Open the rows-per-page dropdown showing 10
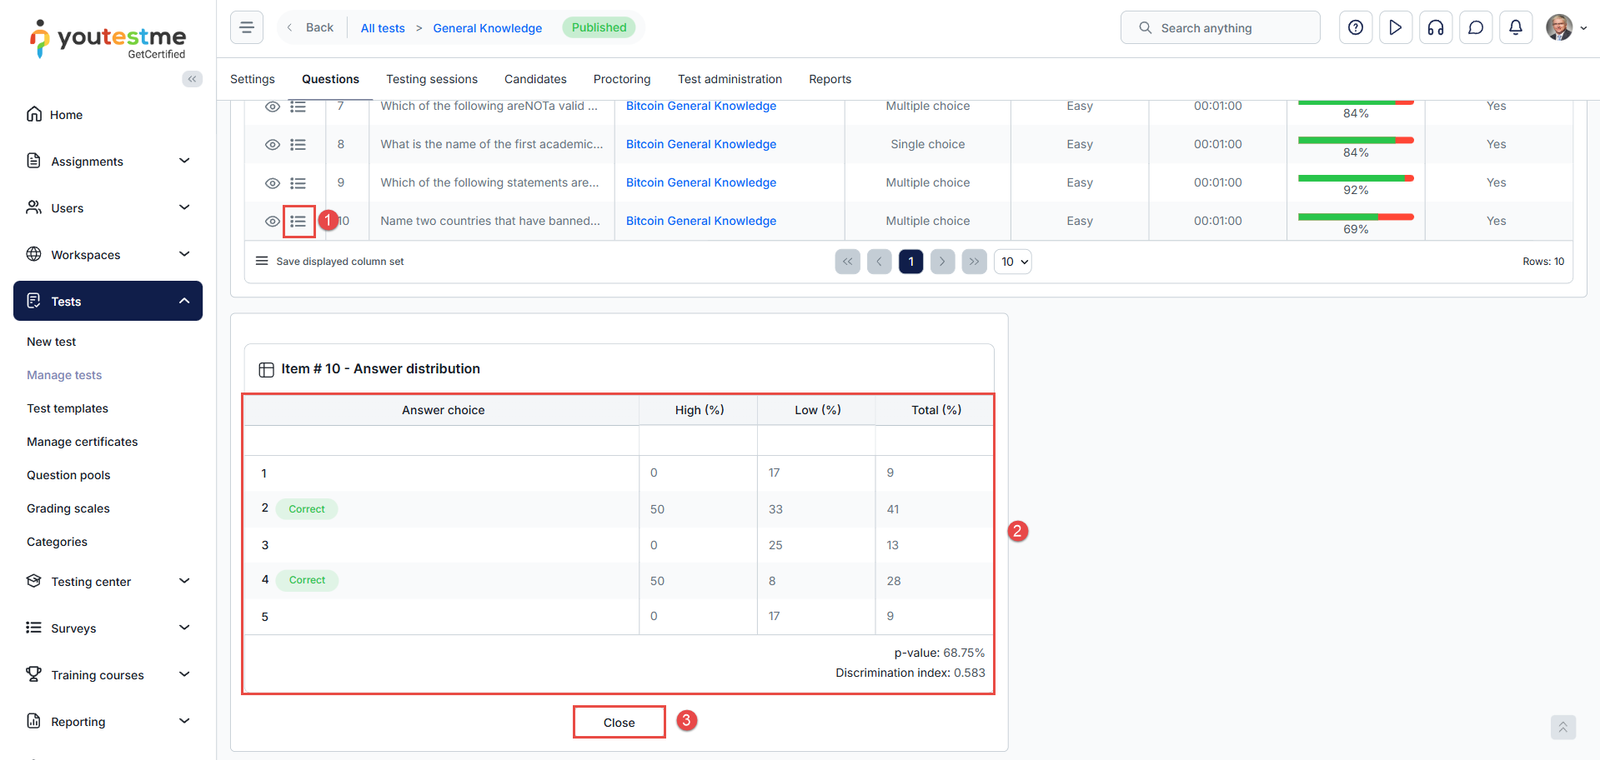This screenshot has height=760, width=1600. coord(1012,262)
